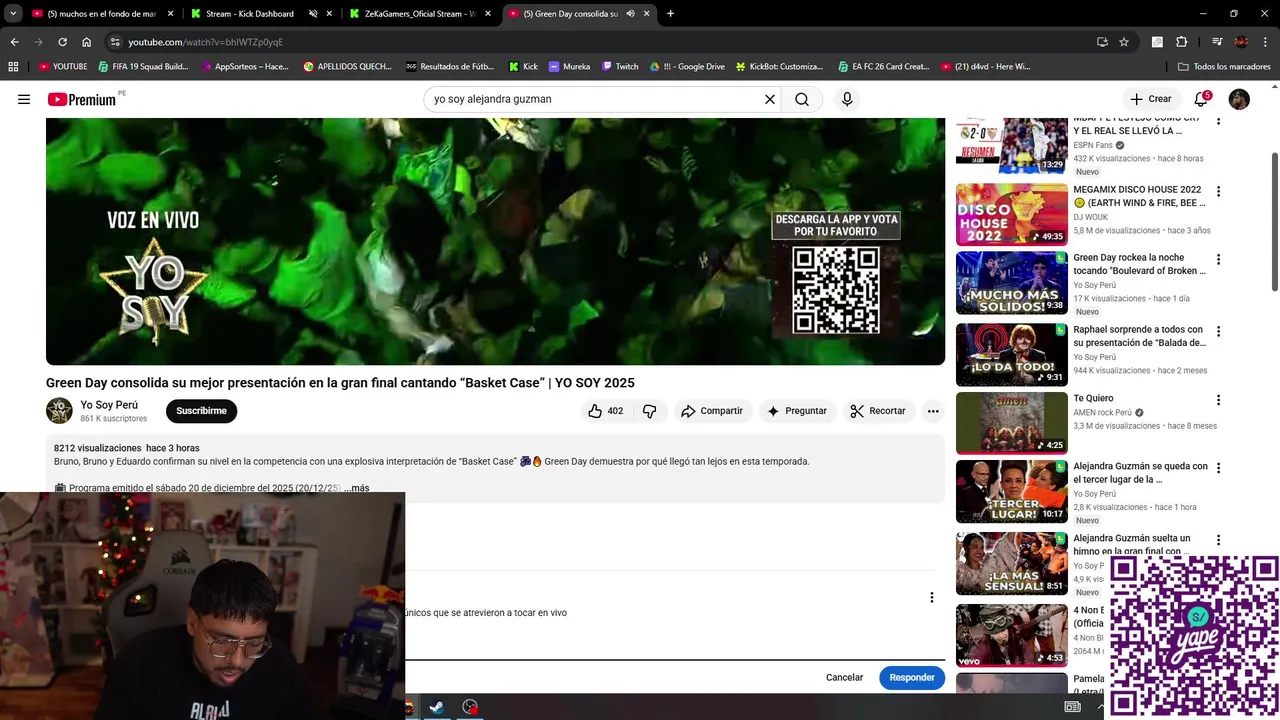Open AppSorteos bookmark
Image resolution: width=1280 pixels, height=720 pixels.
pyautogui.click(x=244, y=67)
